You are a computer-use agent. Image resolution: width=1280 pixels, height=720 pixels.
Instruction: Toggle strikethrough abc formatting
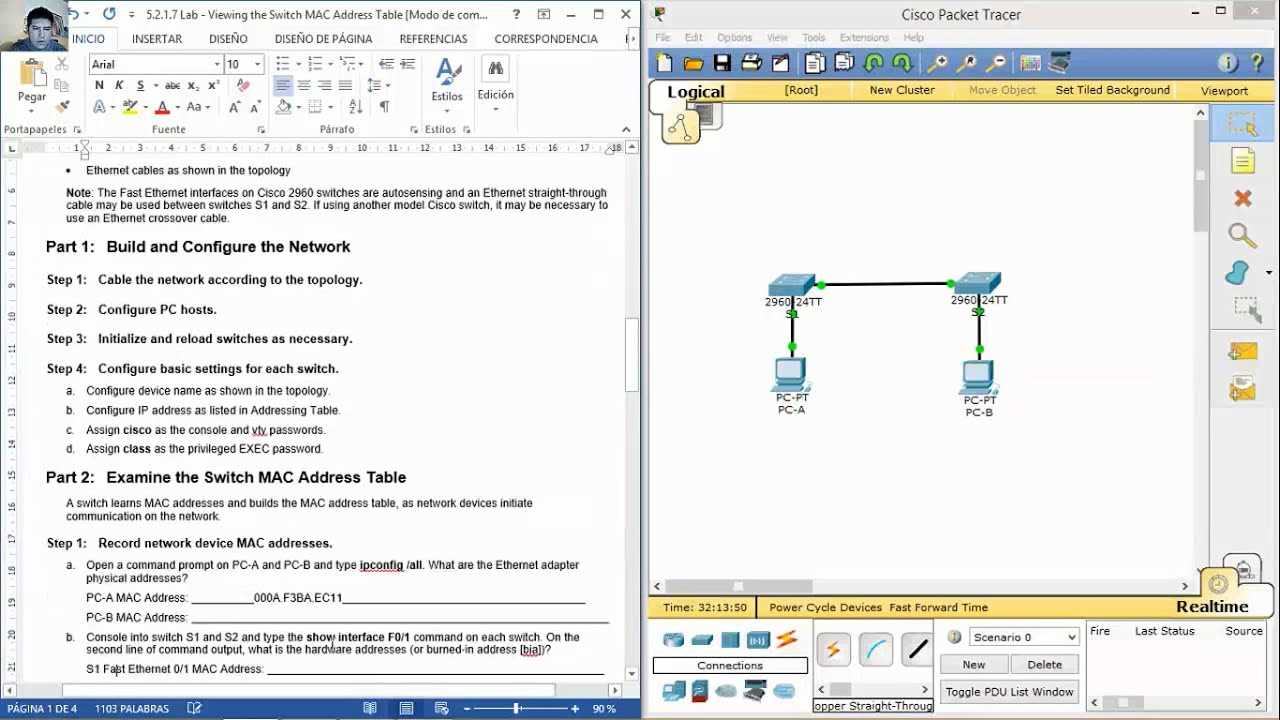tap(172, 86)
